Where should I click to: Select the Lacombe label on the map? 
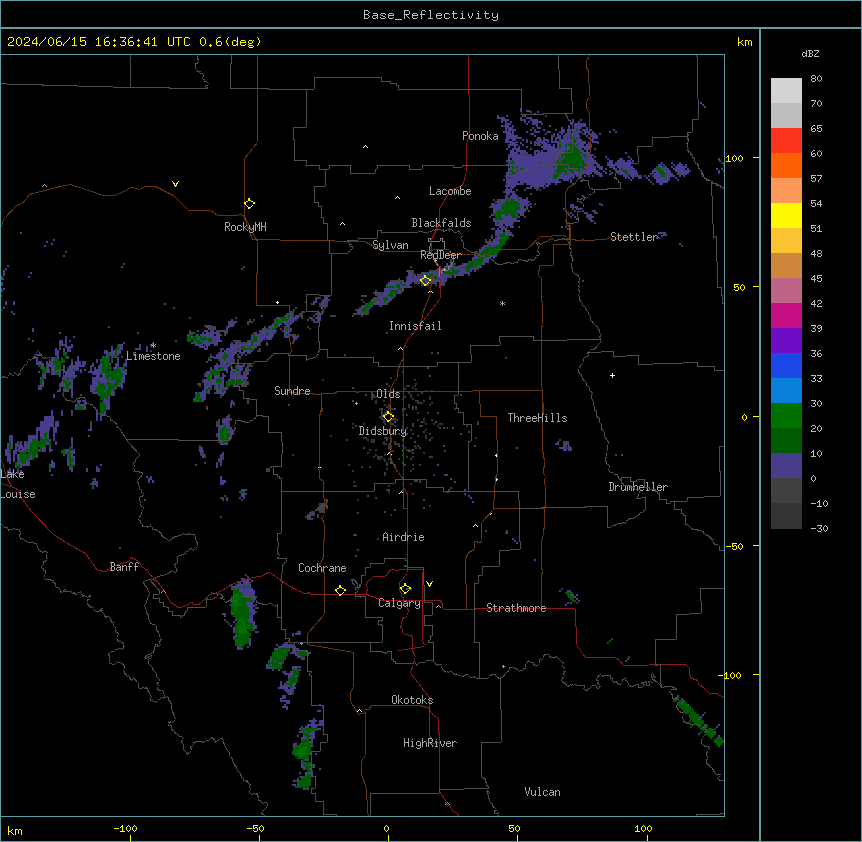tap(450, 191)
